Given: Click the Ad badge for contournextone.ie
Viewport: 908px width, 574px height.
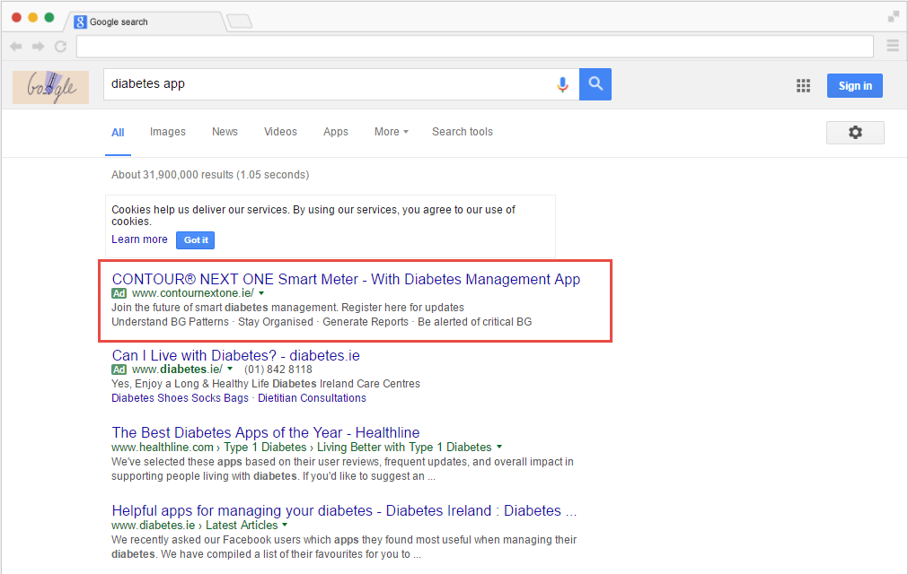Looking at the screenshot, I should (x=119, y=293).
